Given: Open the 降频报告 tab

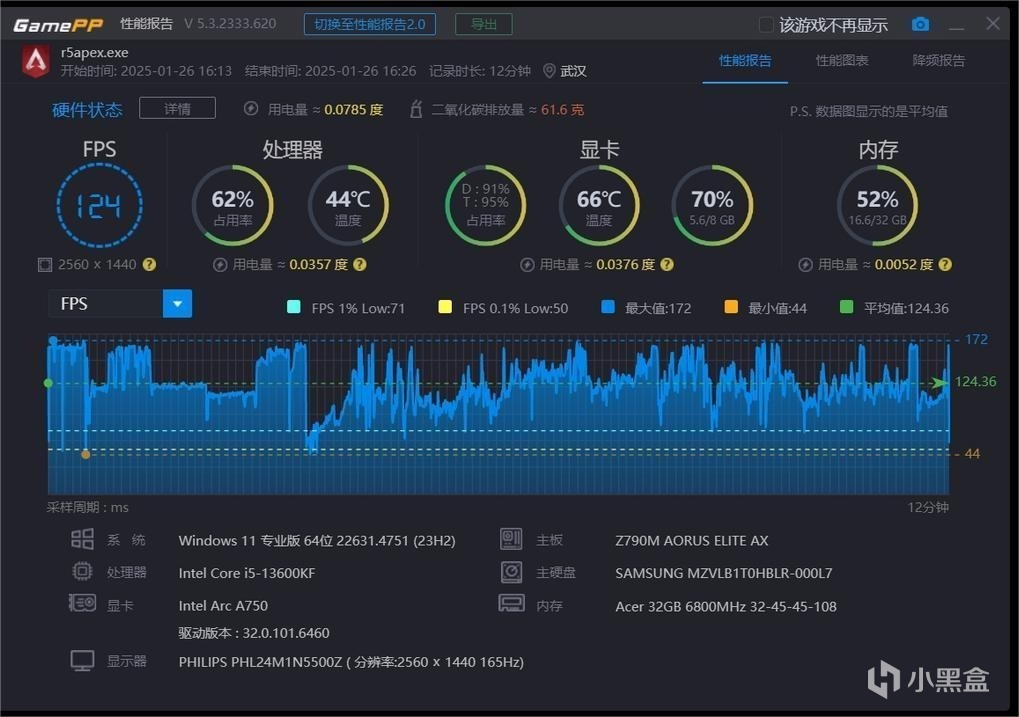Looking at the screenshot, I should (x=938, y=60).
